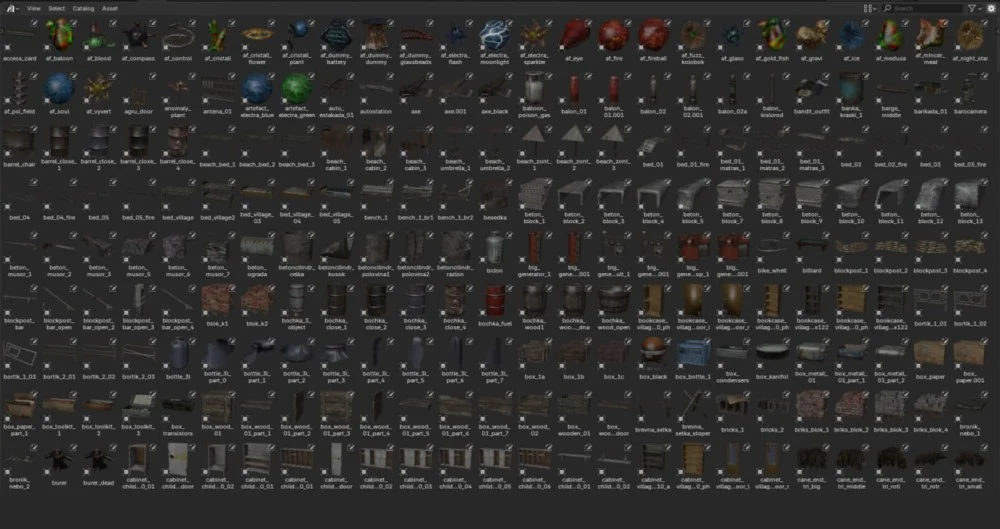
Task: Select the artefact_electra_green asset icon
Action: pyautogui.click(x=295, y=88)
